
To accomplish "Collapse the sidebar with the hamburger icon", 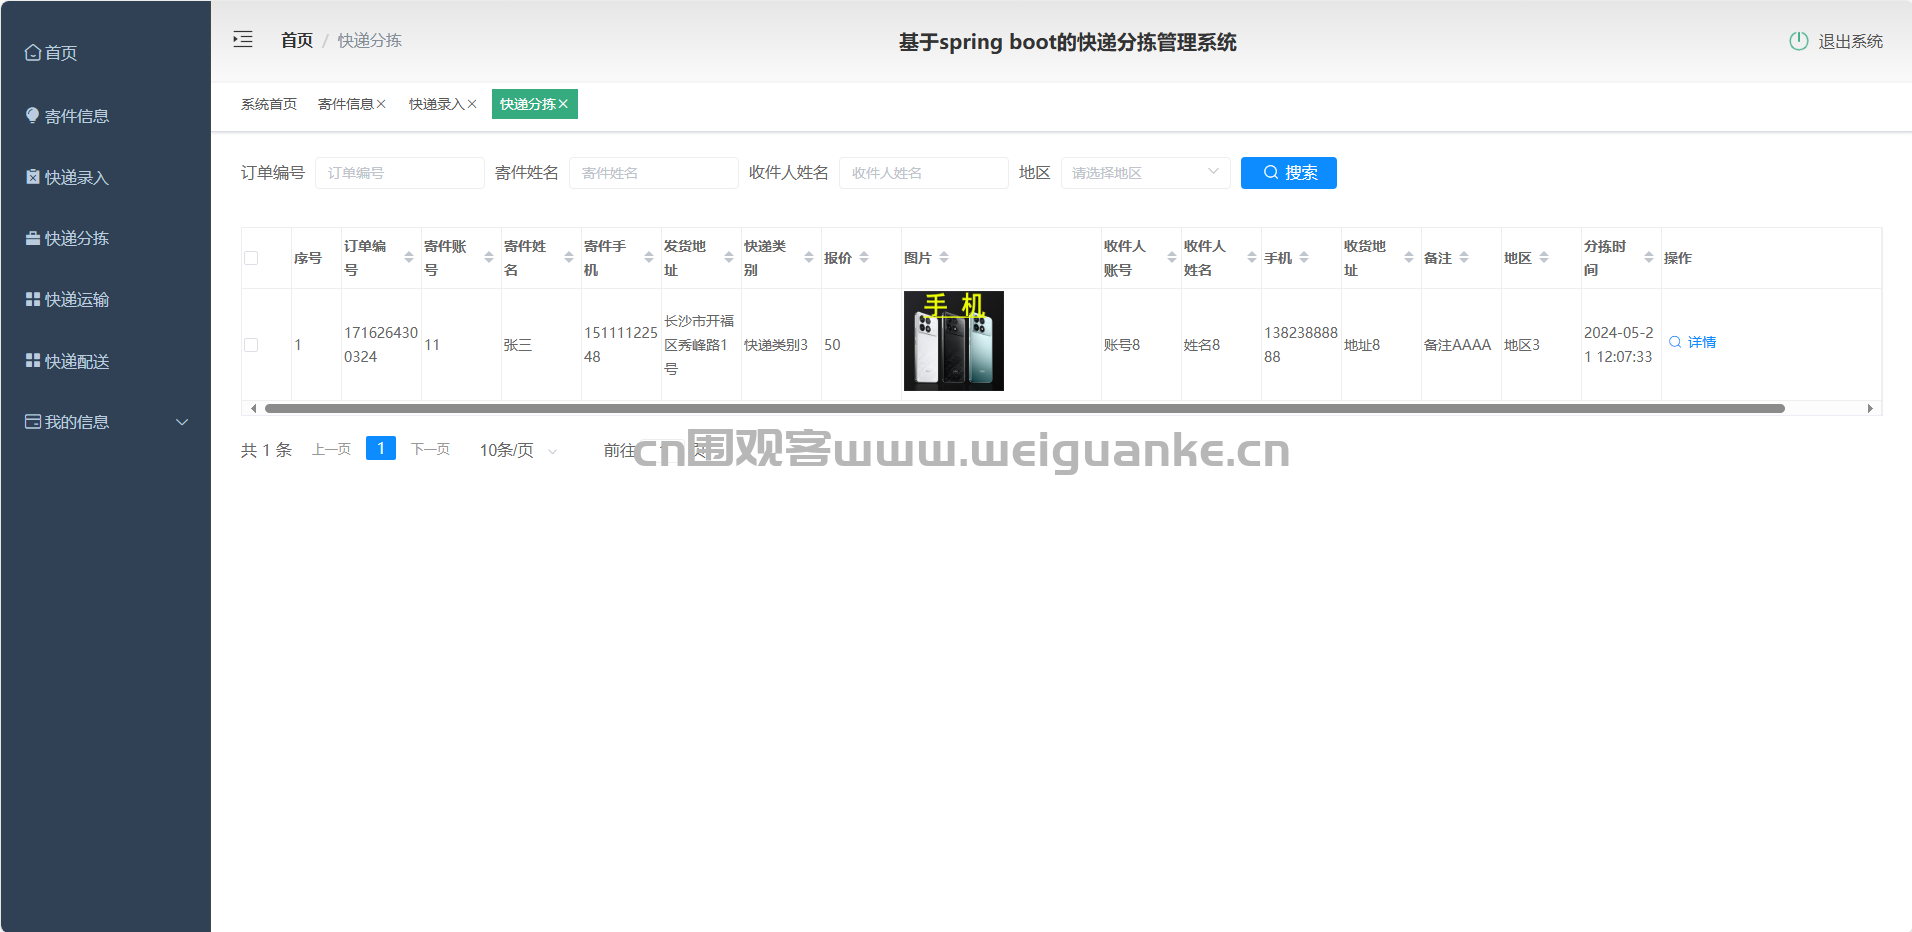I will (x=243, y=40).
